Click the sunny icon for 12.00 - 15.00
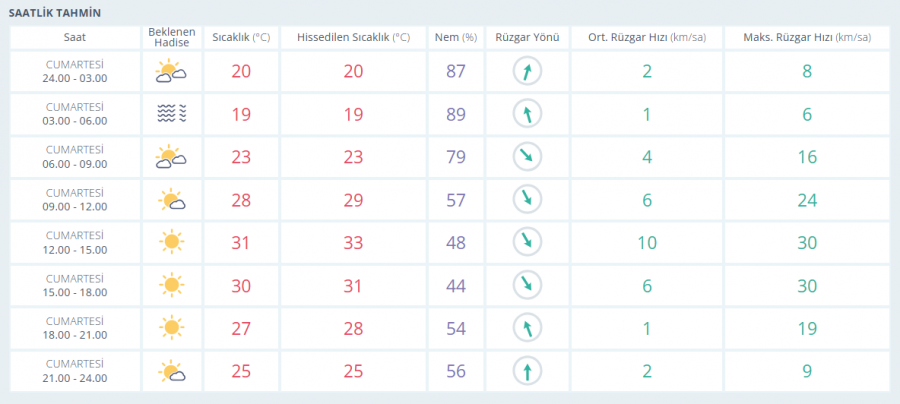This screenshot has height=404, width=900. pyautogui.click(x=171, y=242)
